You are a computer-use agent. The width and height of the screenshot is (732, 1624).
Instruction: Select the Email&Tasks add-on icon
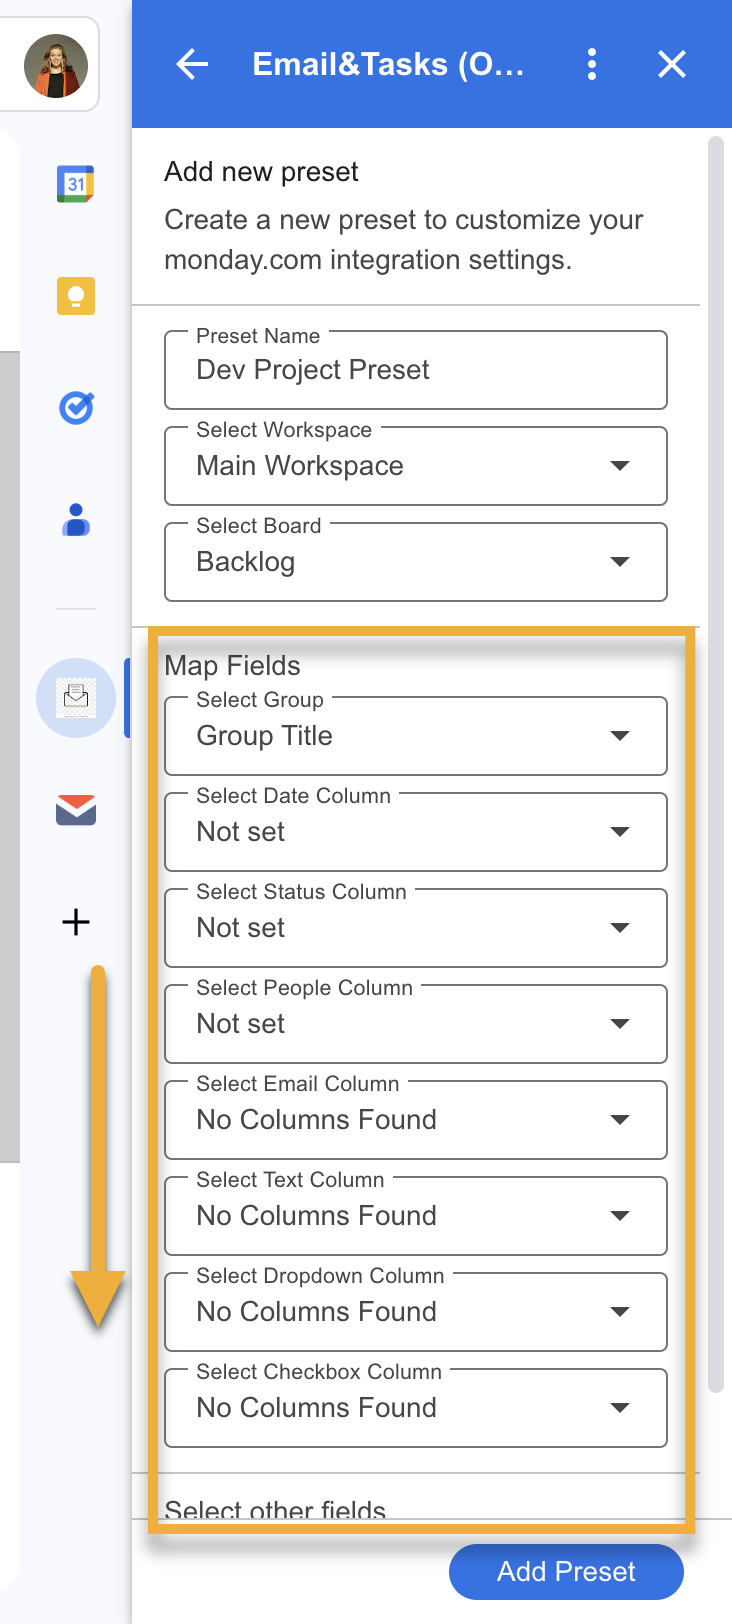tap(76, 697)
